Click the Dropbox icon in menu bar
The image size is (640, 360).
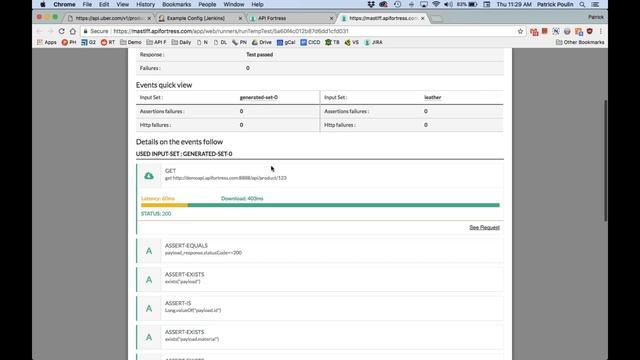[371, 4]
